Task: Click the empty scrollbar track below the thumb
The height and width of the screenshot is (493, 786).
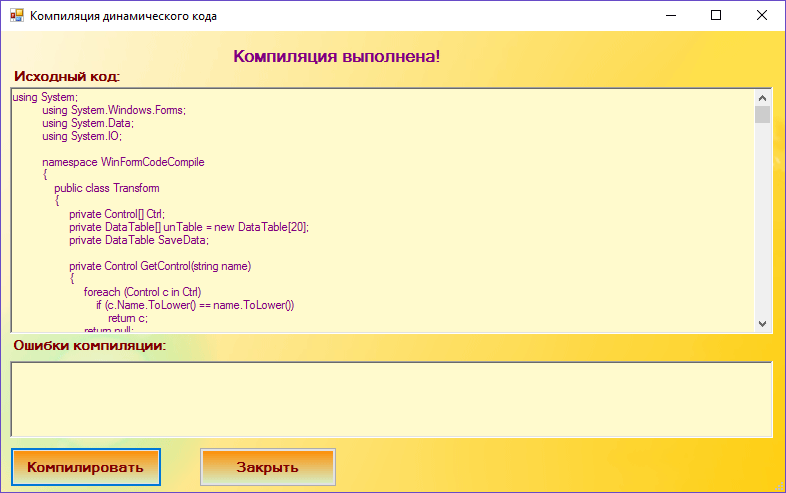Action: coord(762,220)
